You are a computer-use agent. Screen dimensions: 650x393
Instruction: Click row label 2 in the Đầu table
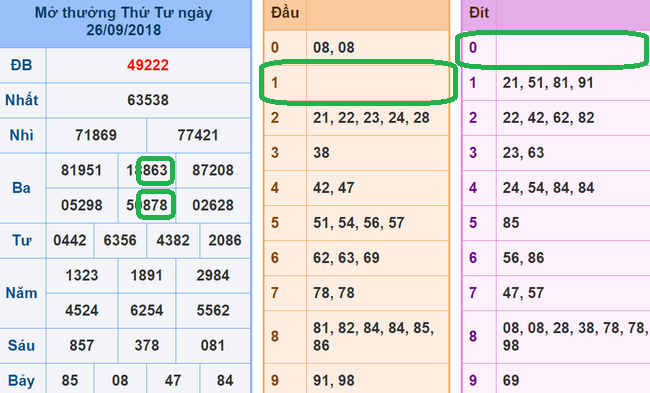pyautogui.click(x=275, y=118)
